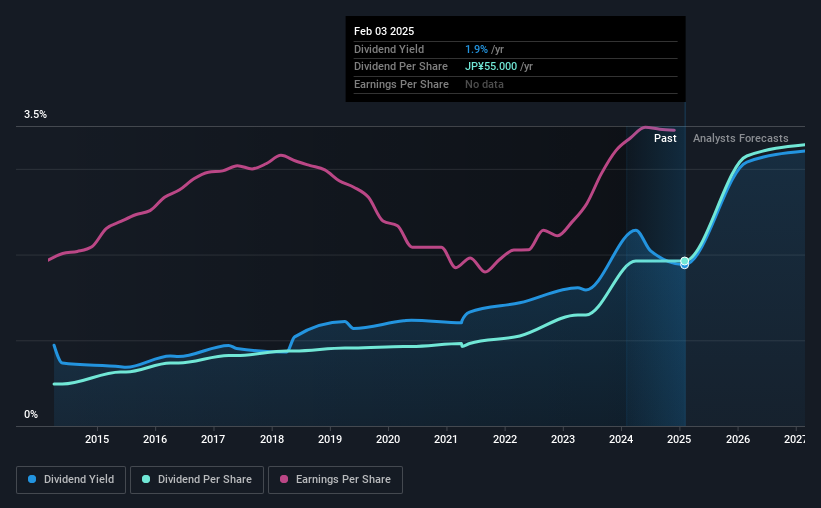821x508 pixels.
Task: Click the teal Dividend Per Share legend dot
Action: coord(146,479)
